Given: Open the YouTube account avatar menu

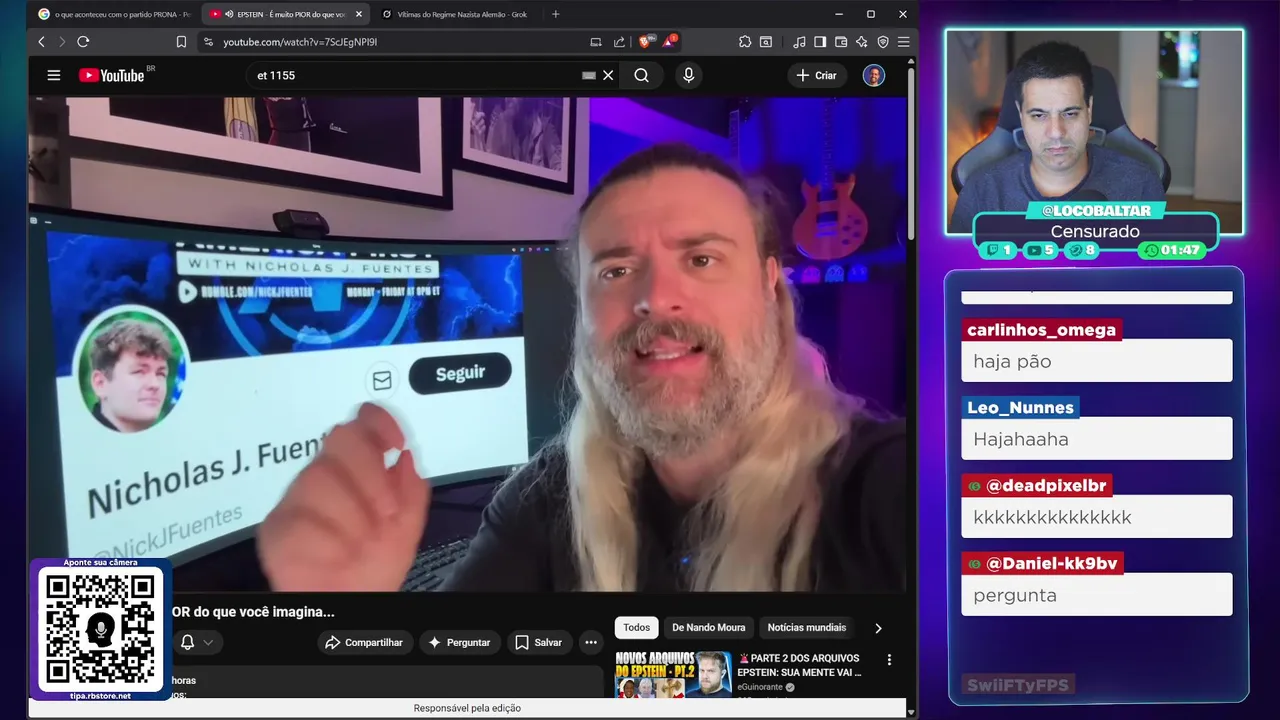Looking at the screenshot, I should click(874, 75).
